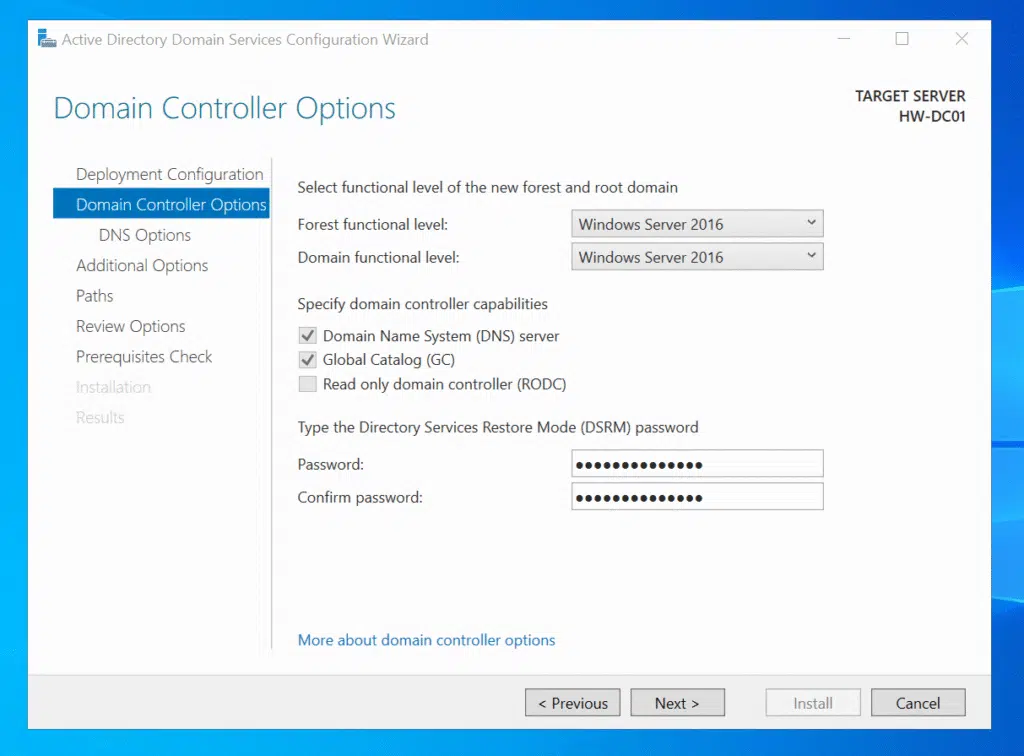
Task: Cancel the configuration wizard
Action: tap(917, 703)
